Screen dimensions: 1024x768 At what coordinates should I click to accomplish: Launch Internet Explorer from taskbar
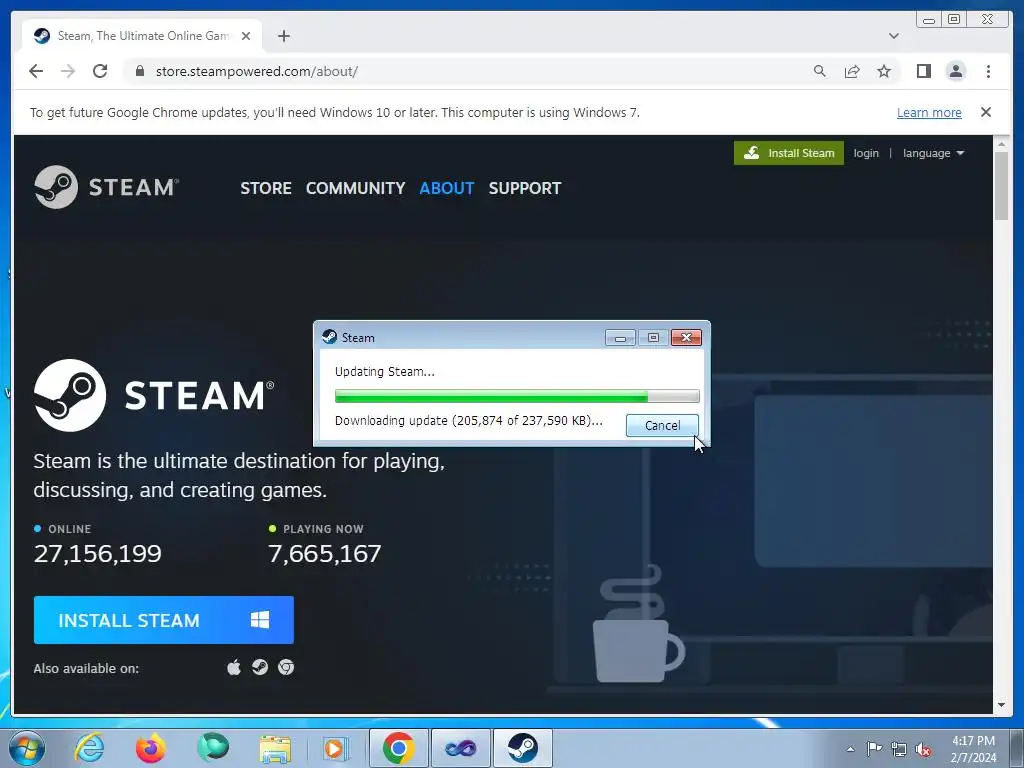89,748
